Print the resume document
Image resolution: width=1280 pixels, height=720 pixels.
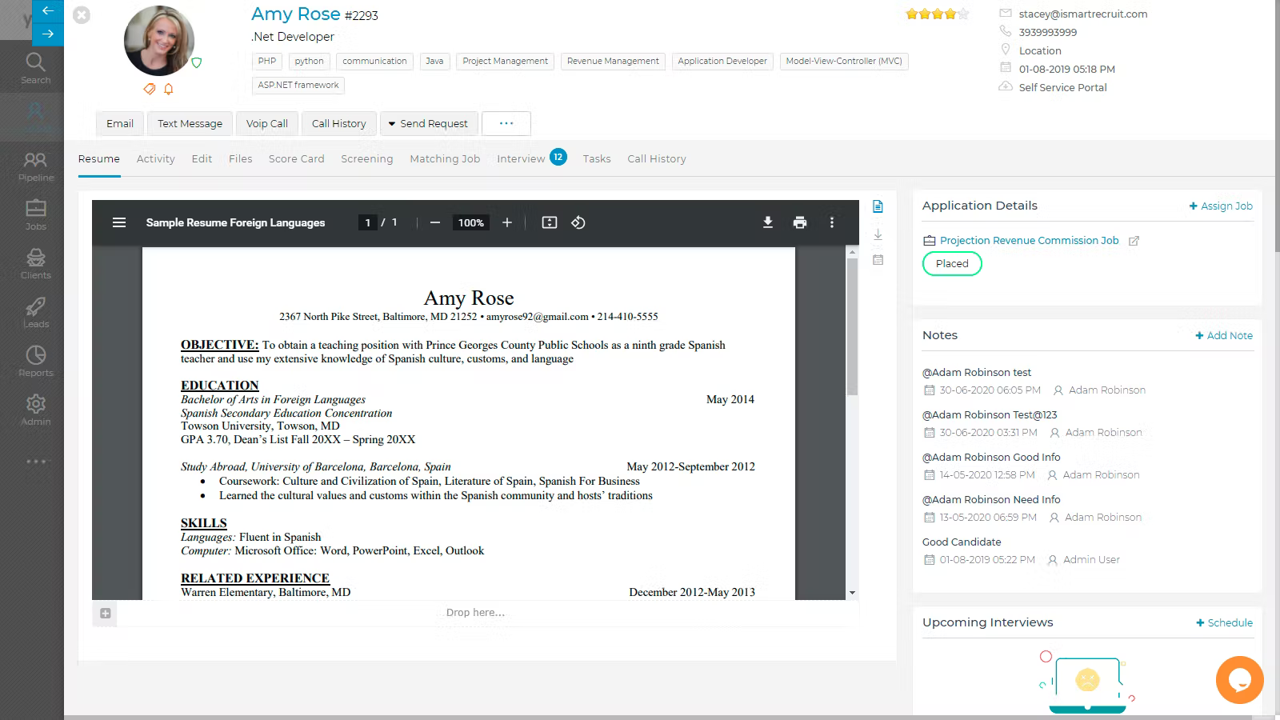(799, 223)
